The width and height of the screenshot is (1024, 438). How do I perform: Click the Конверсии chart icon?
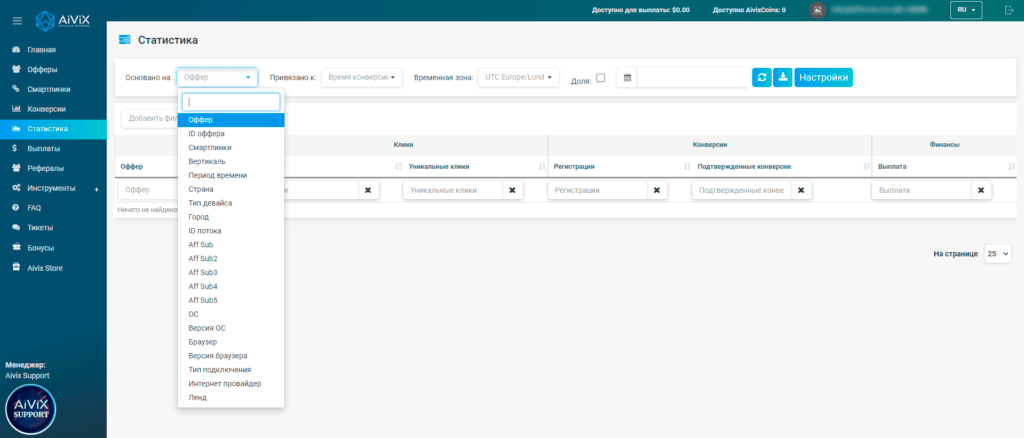coord(16,109)
